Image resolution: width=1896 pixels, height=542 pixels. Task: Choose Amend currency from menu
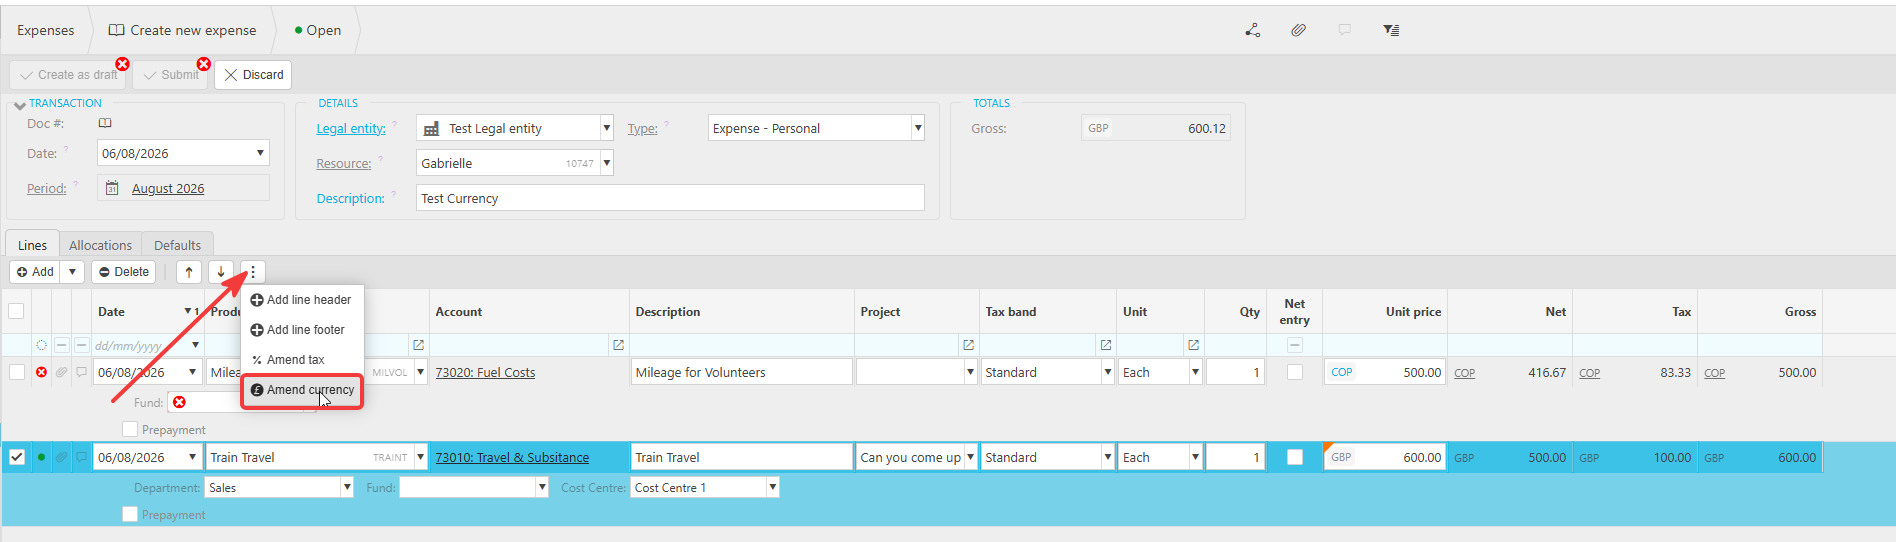pos(302,390)
